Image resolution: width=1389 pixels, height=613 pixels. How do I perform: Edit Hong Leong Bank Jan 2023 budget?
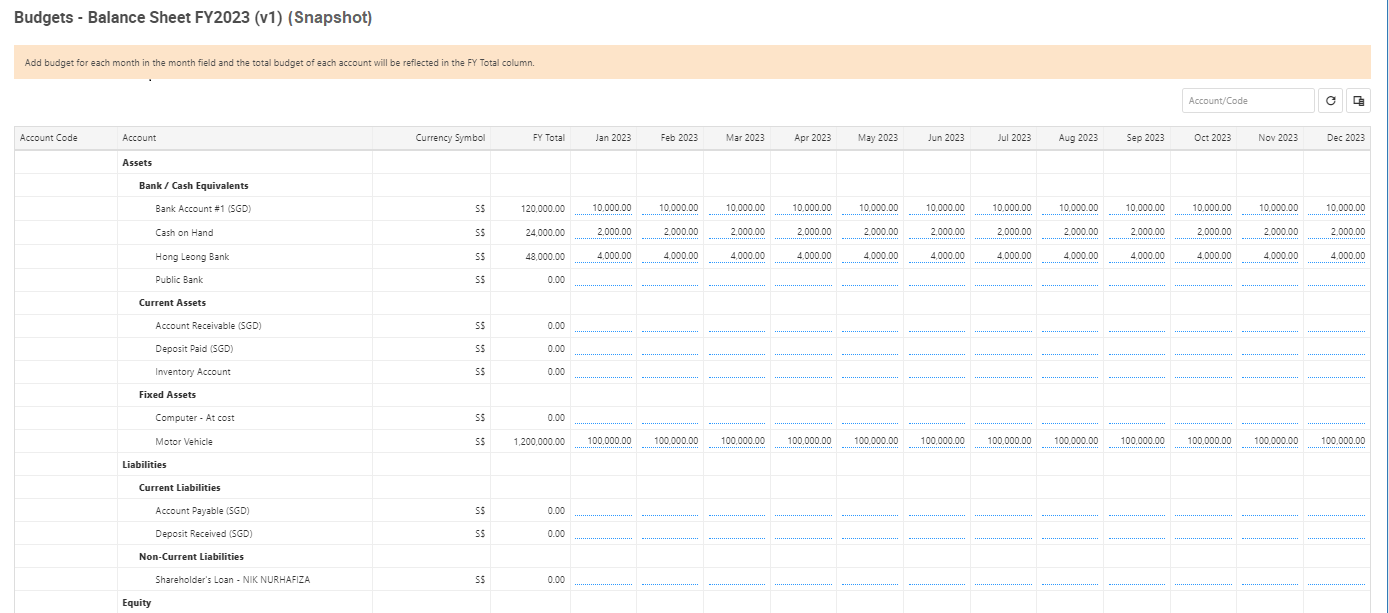click(x=603, y=256)
